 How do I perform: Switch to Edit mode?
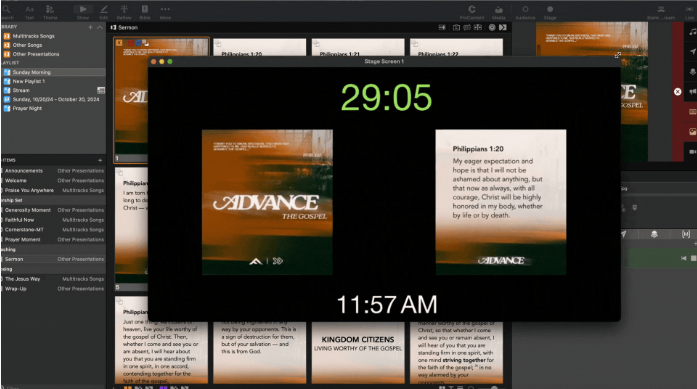104,12
